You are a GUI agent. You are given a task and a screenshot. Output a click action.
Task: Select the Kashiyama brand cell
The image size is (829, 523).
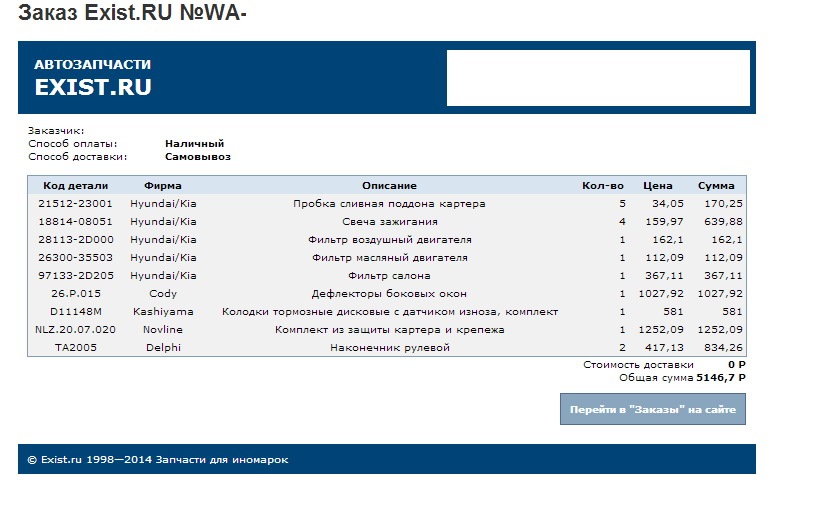(x=163, y=311)
